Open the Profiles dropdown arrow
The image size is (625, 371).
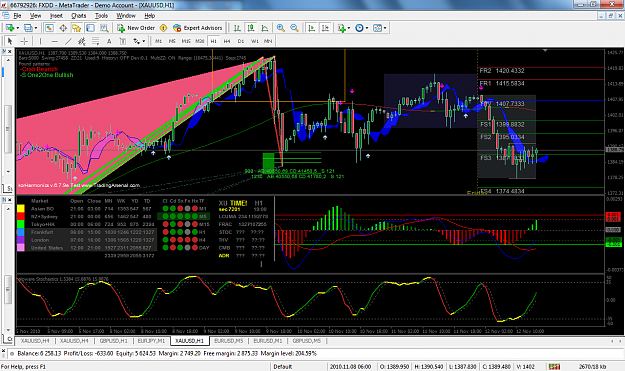pyautogui.click(x=35, y=28)
